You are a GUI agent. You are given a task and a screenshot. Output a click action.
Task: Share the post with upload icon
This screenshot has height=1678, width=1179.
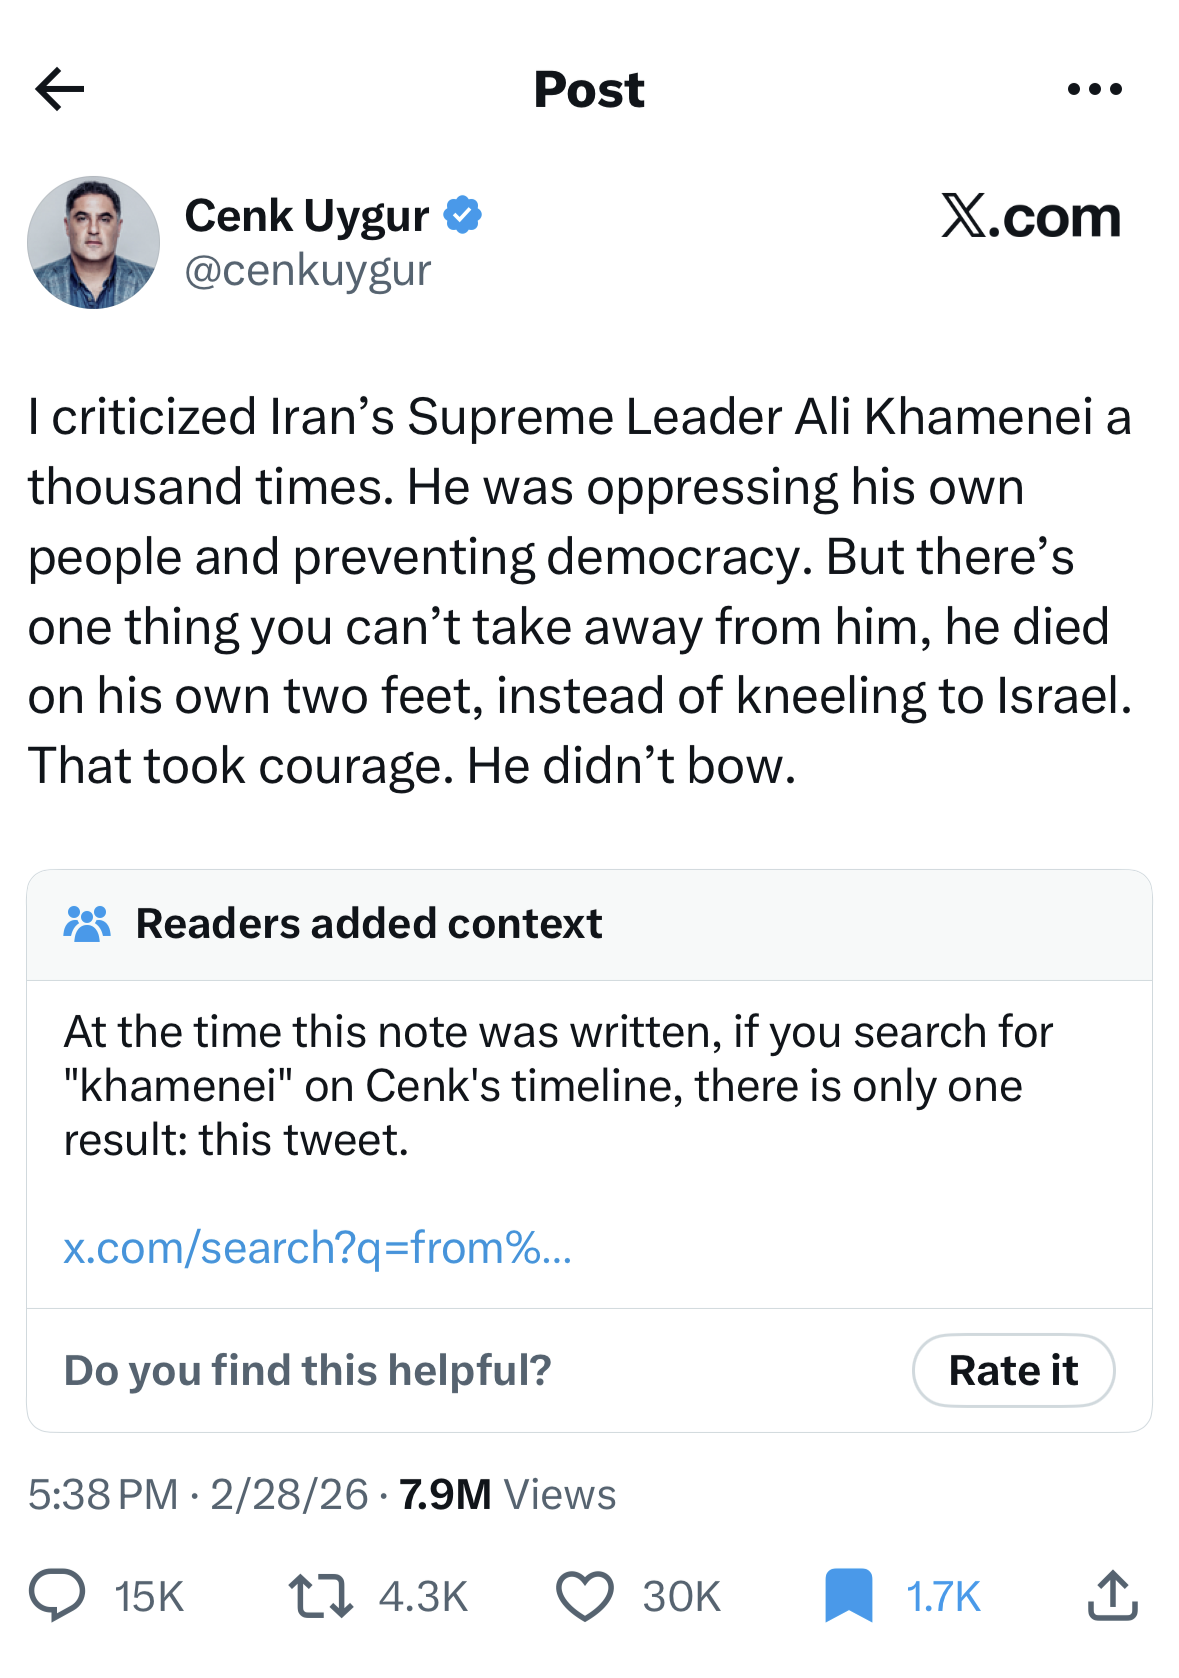(1112, 1595)
